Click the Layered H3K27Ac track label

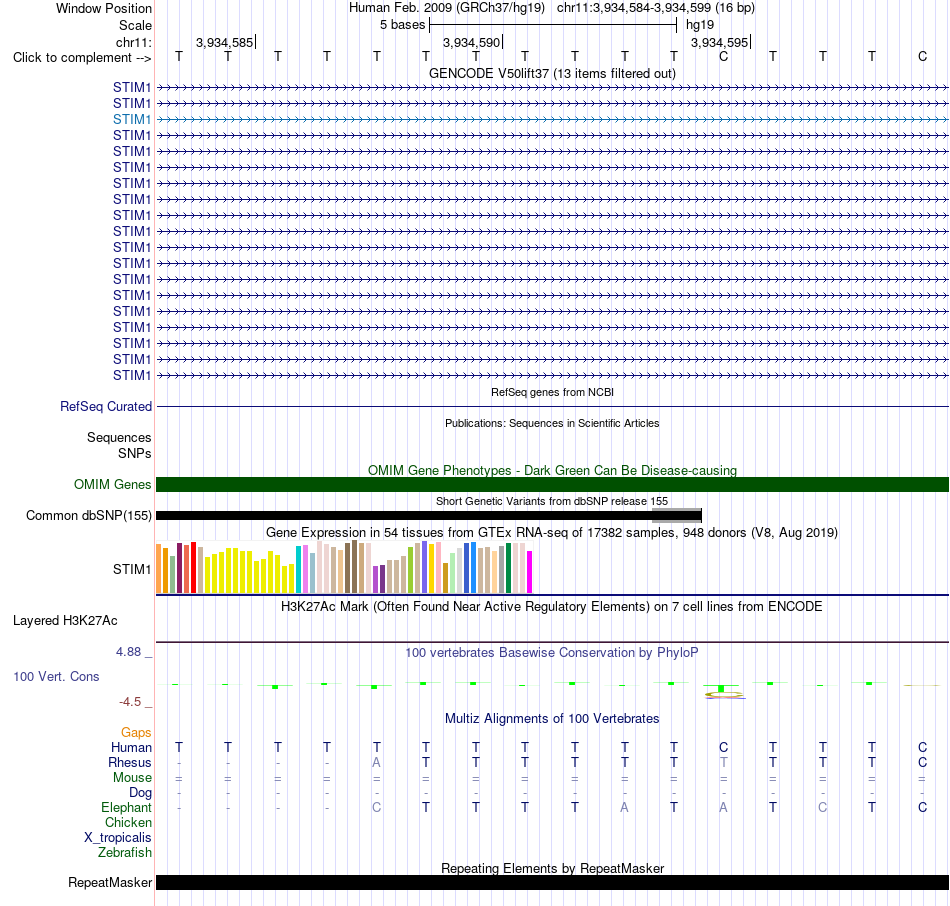(x=65, y=621)
